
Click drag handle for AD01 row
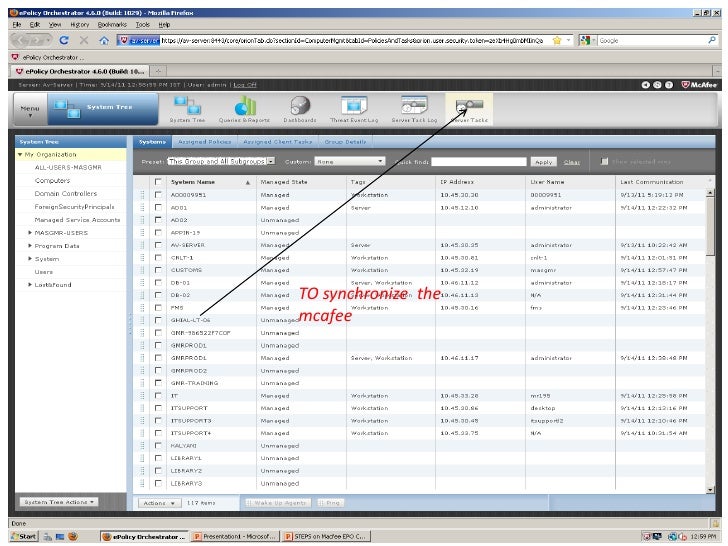142,208
